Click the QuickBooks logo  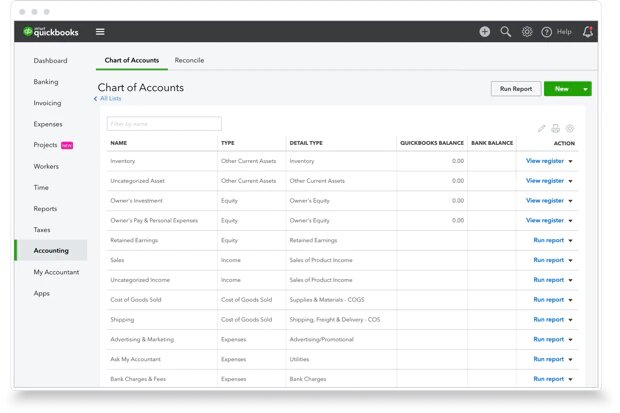(x=51, y=32)
